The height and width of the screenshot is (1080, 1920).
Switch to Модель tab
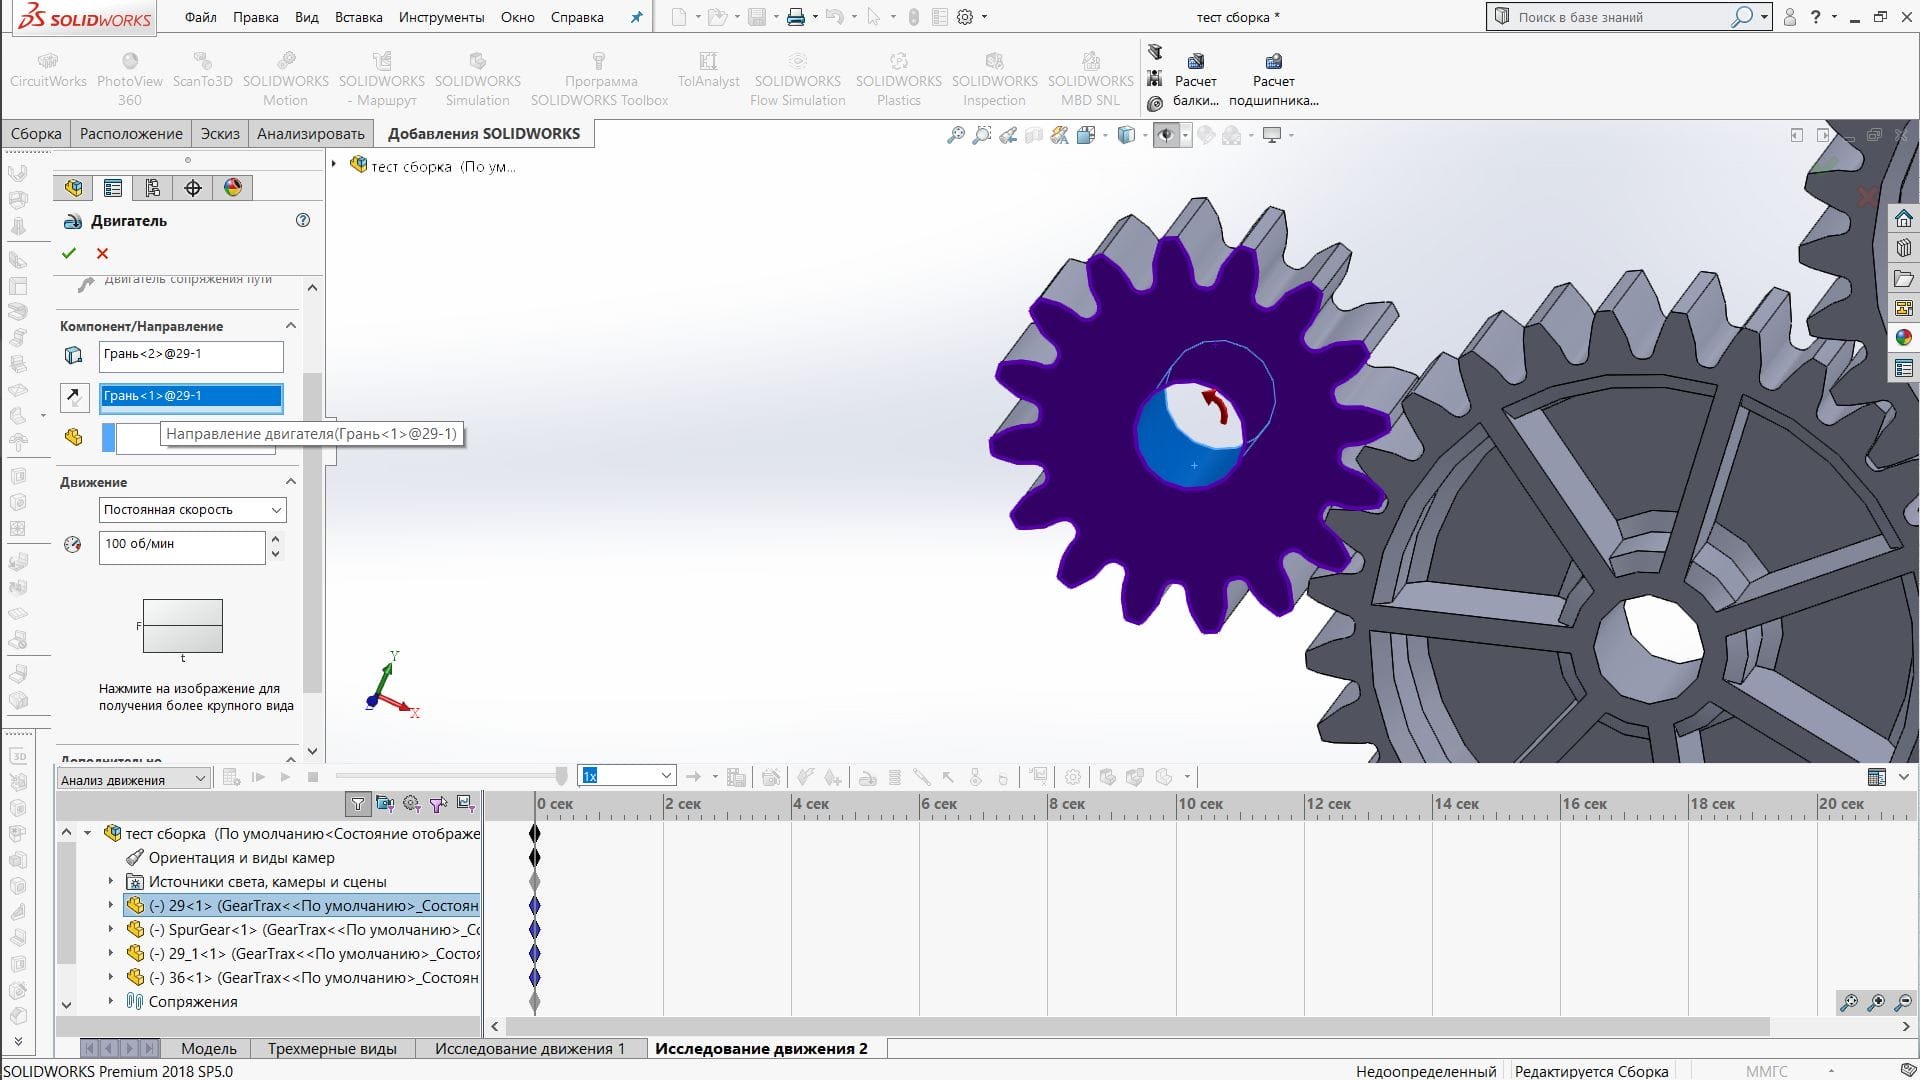pos(210,1047)
